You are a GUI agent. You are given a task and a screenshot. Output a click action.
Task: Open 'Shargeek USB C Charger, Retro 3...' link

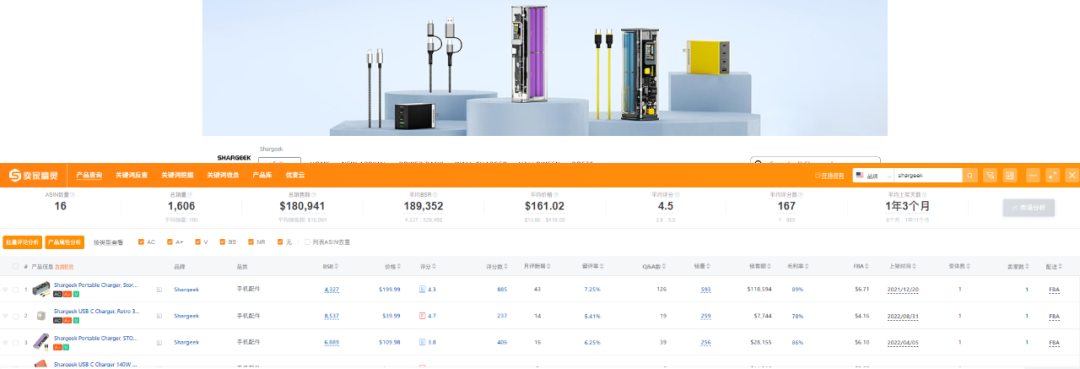coord(96,311)
